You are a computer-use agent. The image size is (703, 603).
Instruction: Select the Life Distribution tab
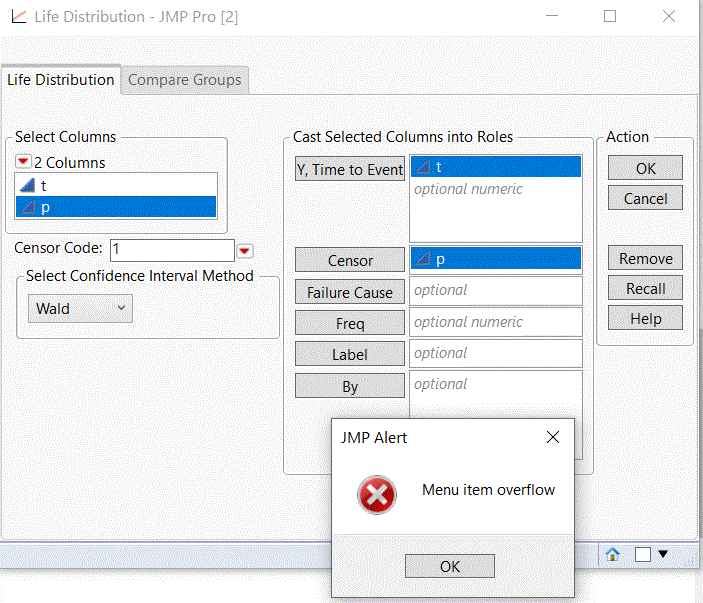coord(60,80)
